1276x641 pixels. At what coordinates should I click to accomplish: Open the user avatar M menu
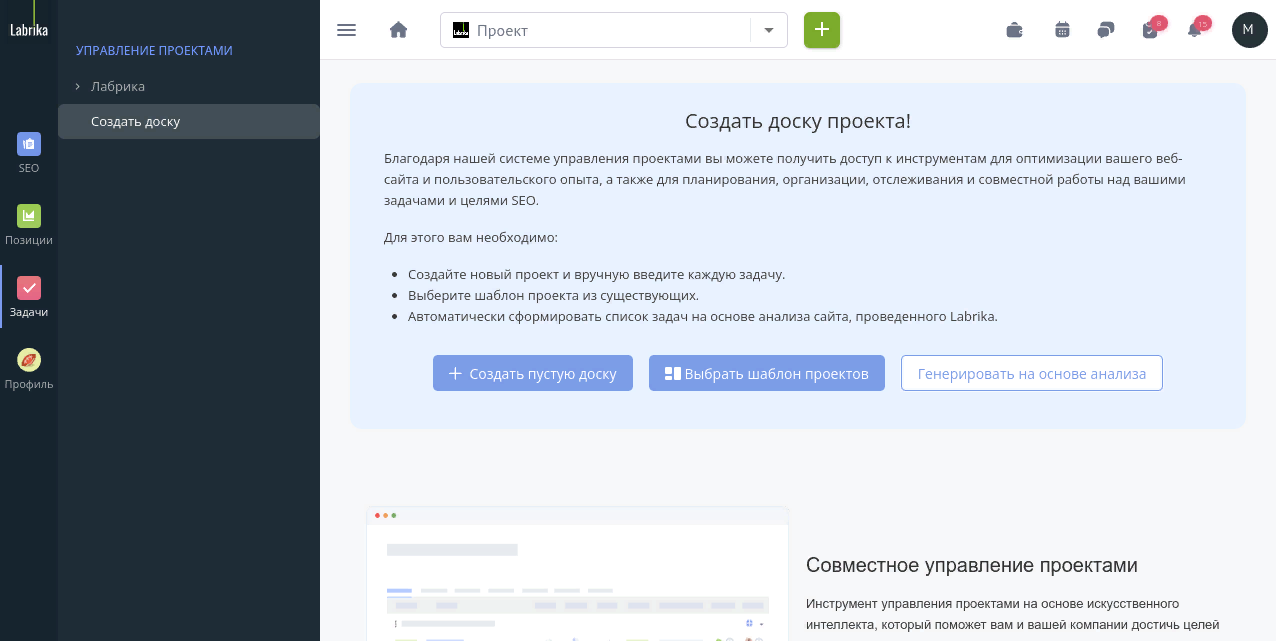(1249, 30)
